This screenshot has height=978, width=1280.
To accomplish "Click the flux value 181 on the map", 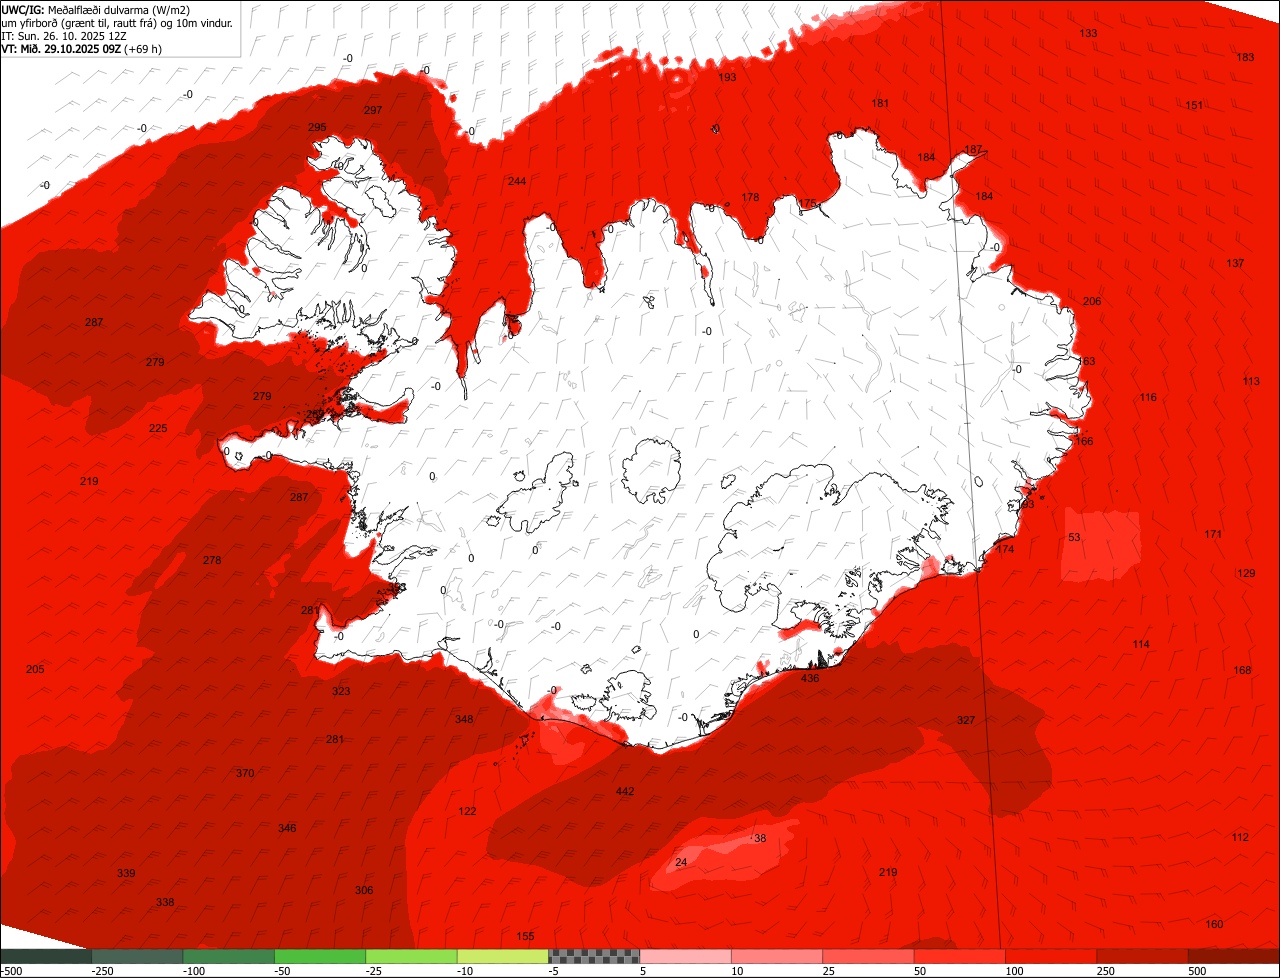I will click(x=880, y=104).
